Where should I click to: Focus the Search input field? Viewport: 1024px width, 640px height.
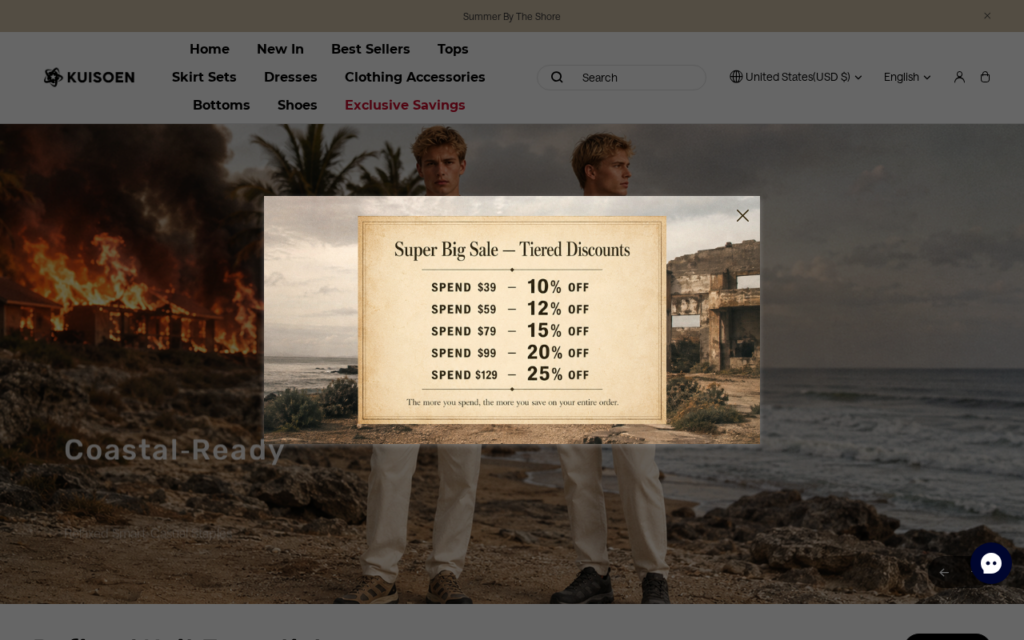click(621, 77)
